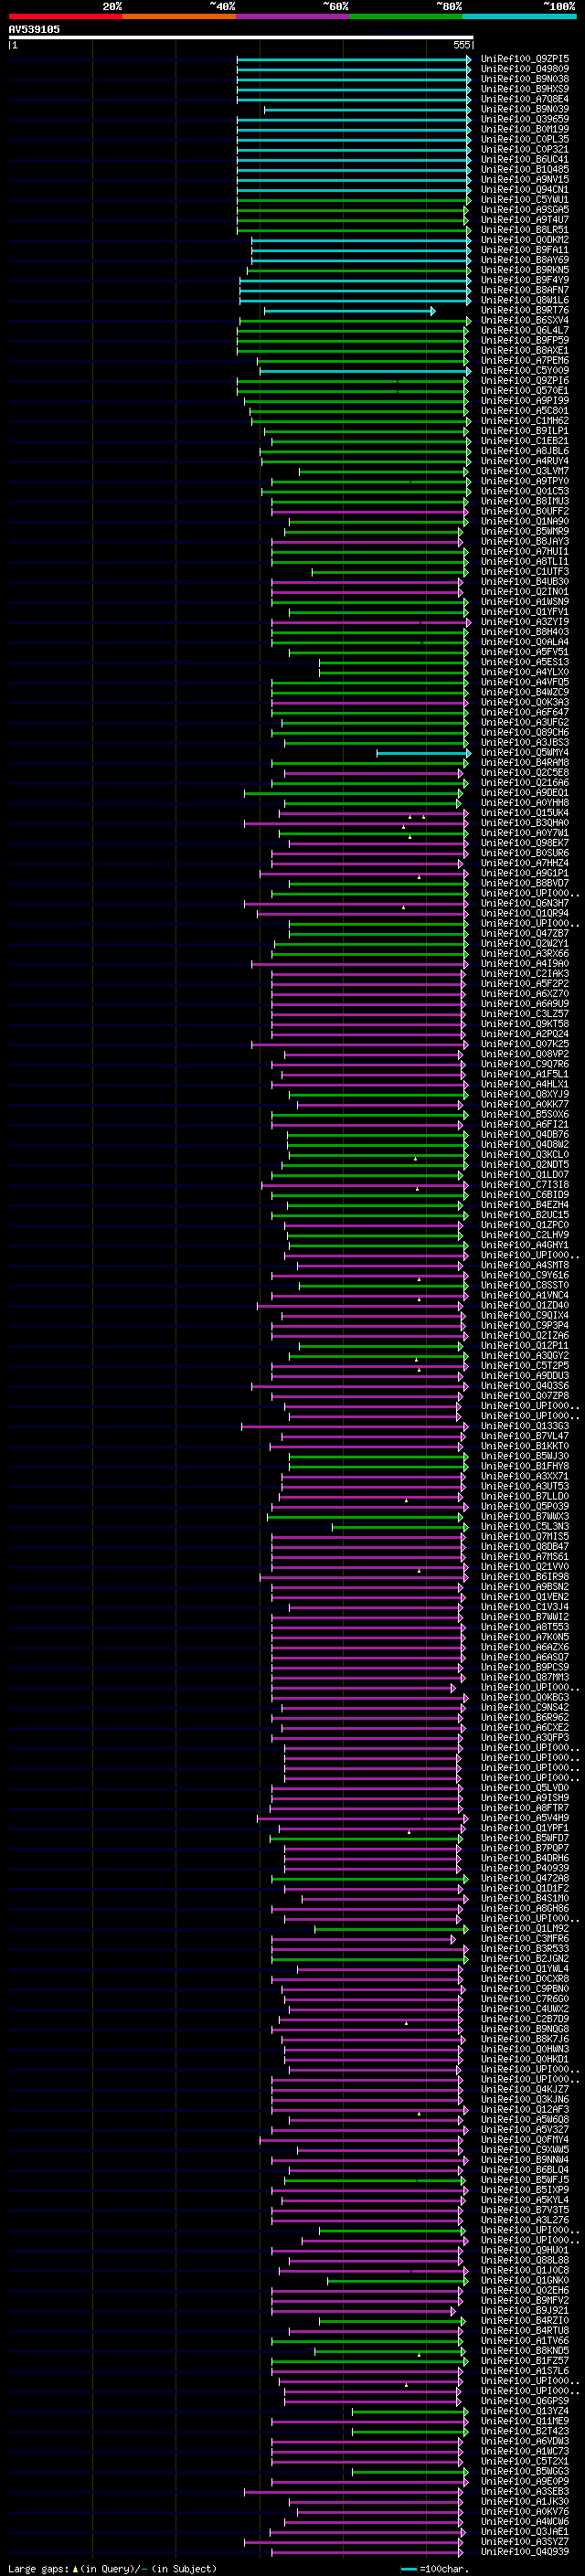This screenshot has width=585, height=2576.
Task: Select the UniRef100_A4I9A0 label
Action: click(x=524, y=963)
